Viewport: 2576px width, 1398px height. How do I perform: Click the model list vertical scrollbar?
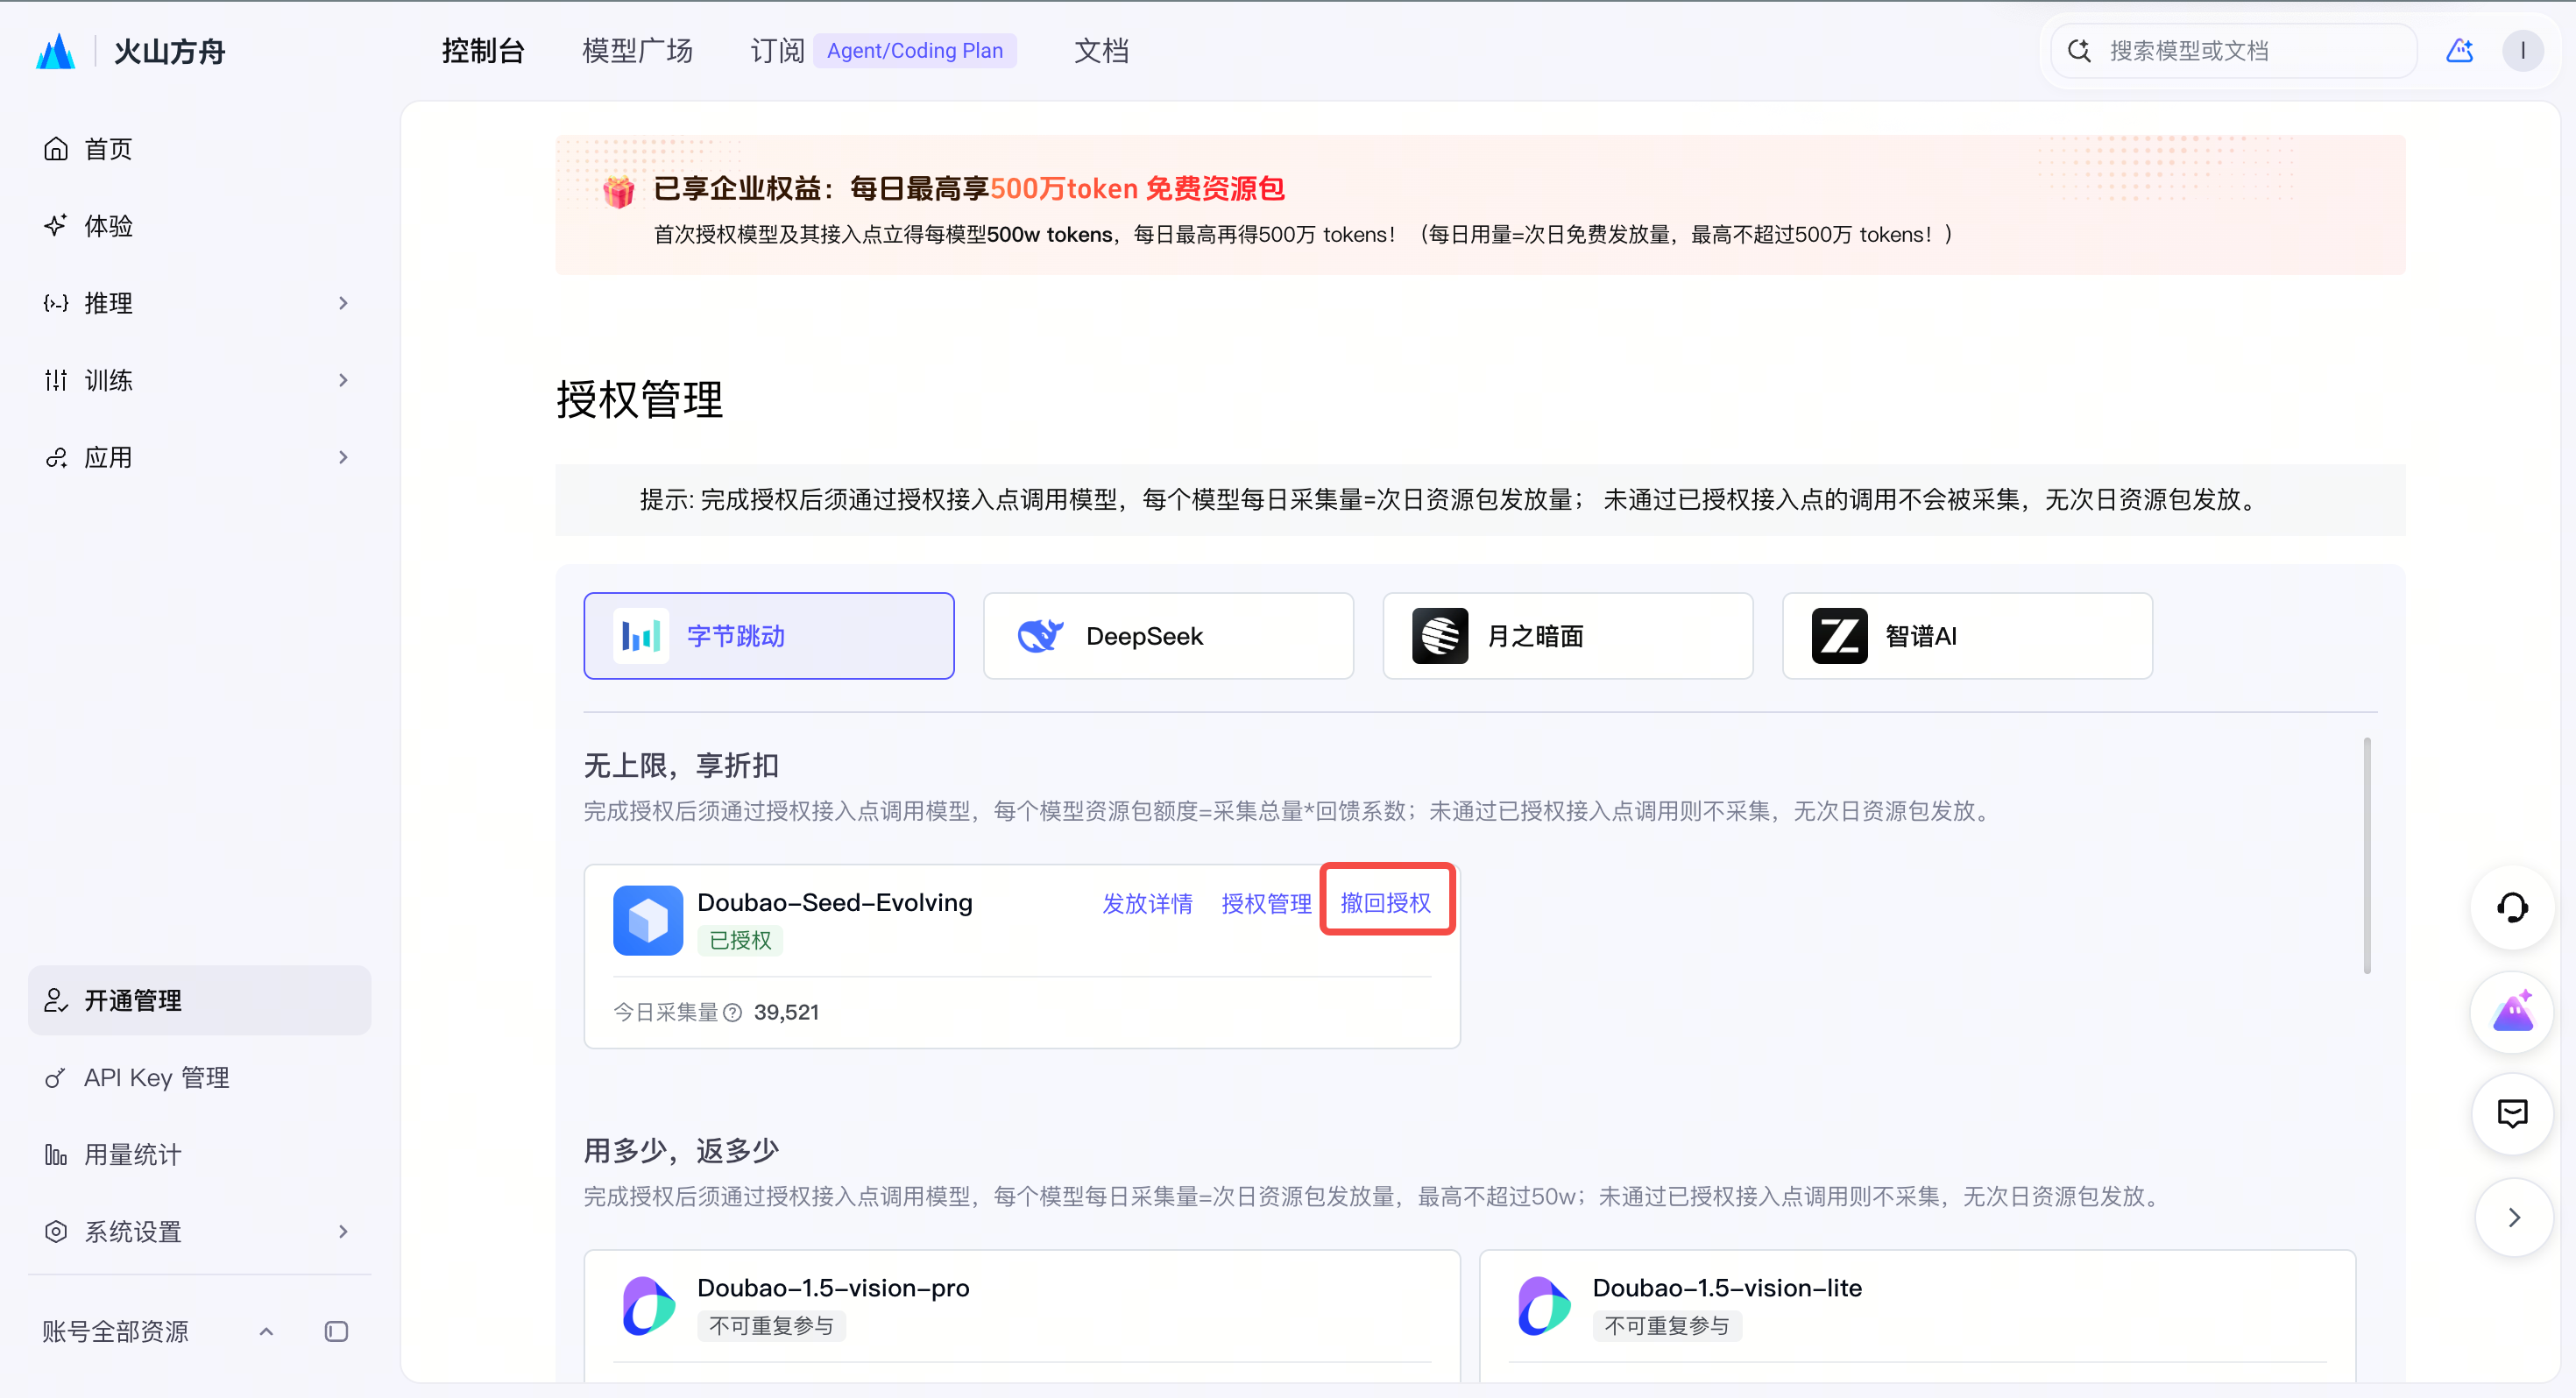(x=2366, y=855)
